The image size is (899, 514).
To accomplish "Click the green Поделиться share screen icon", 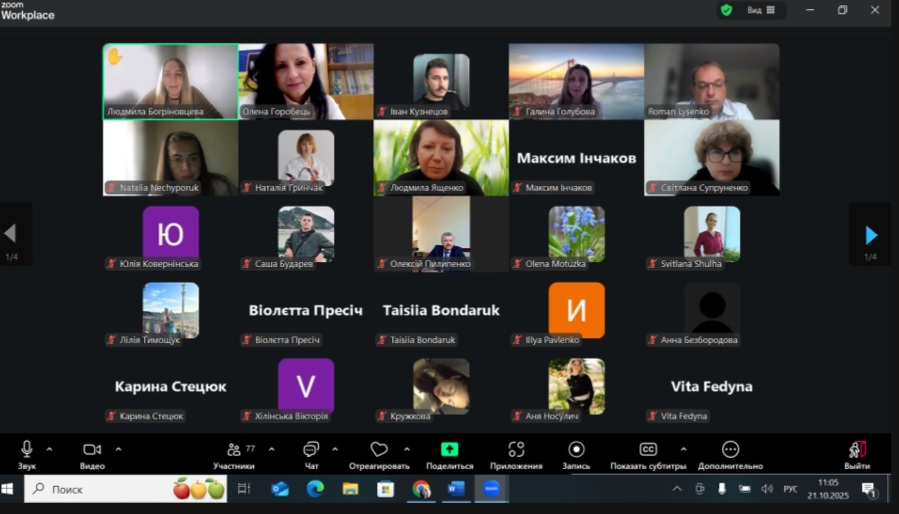I will point(449,450).
